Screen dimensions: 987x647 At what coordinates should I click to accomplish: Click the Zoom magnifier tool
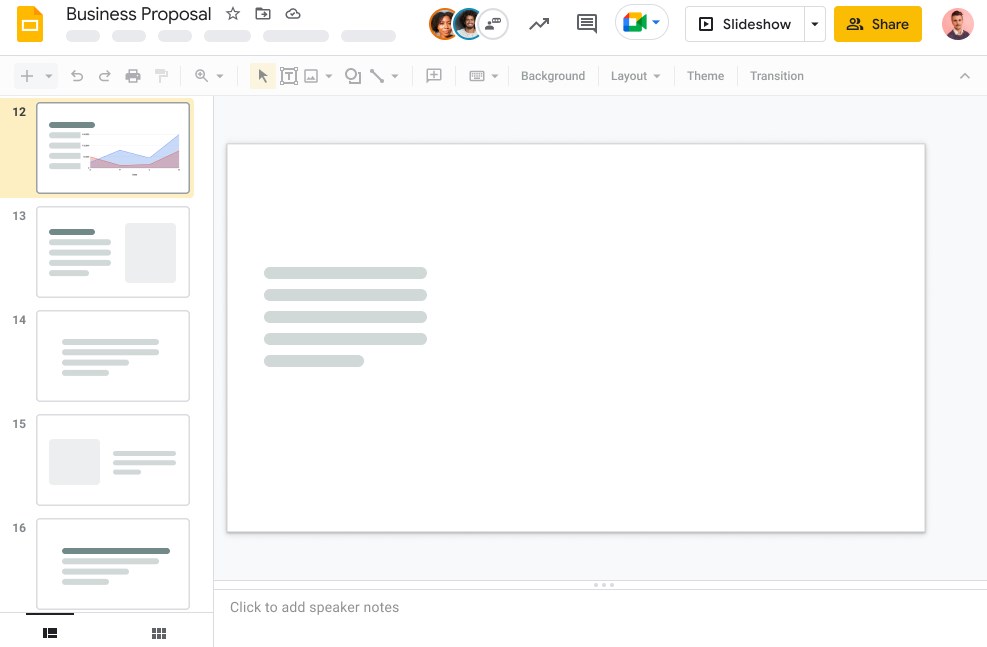(201, 76)
